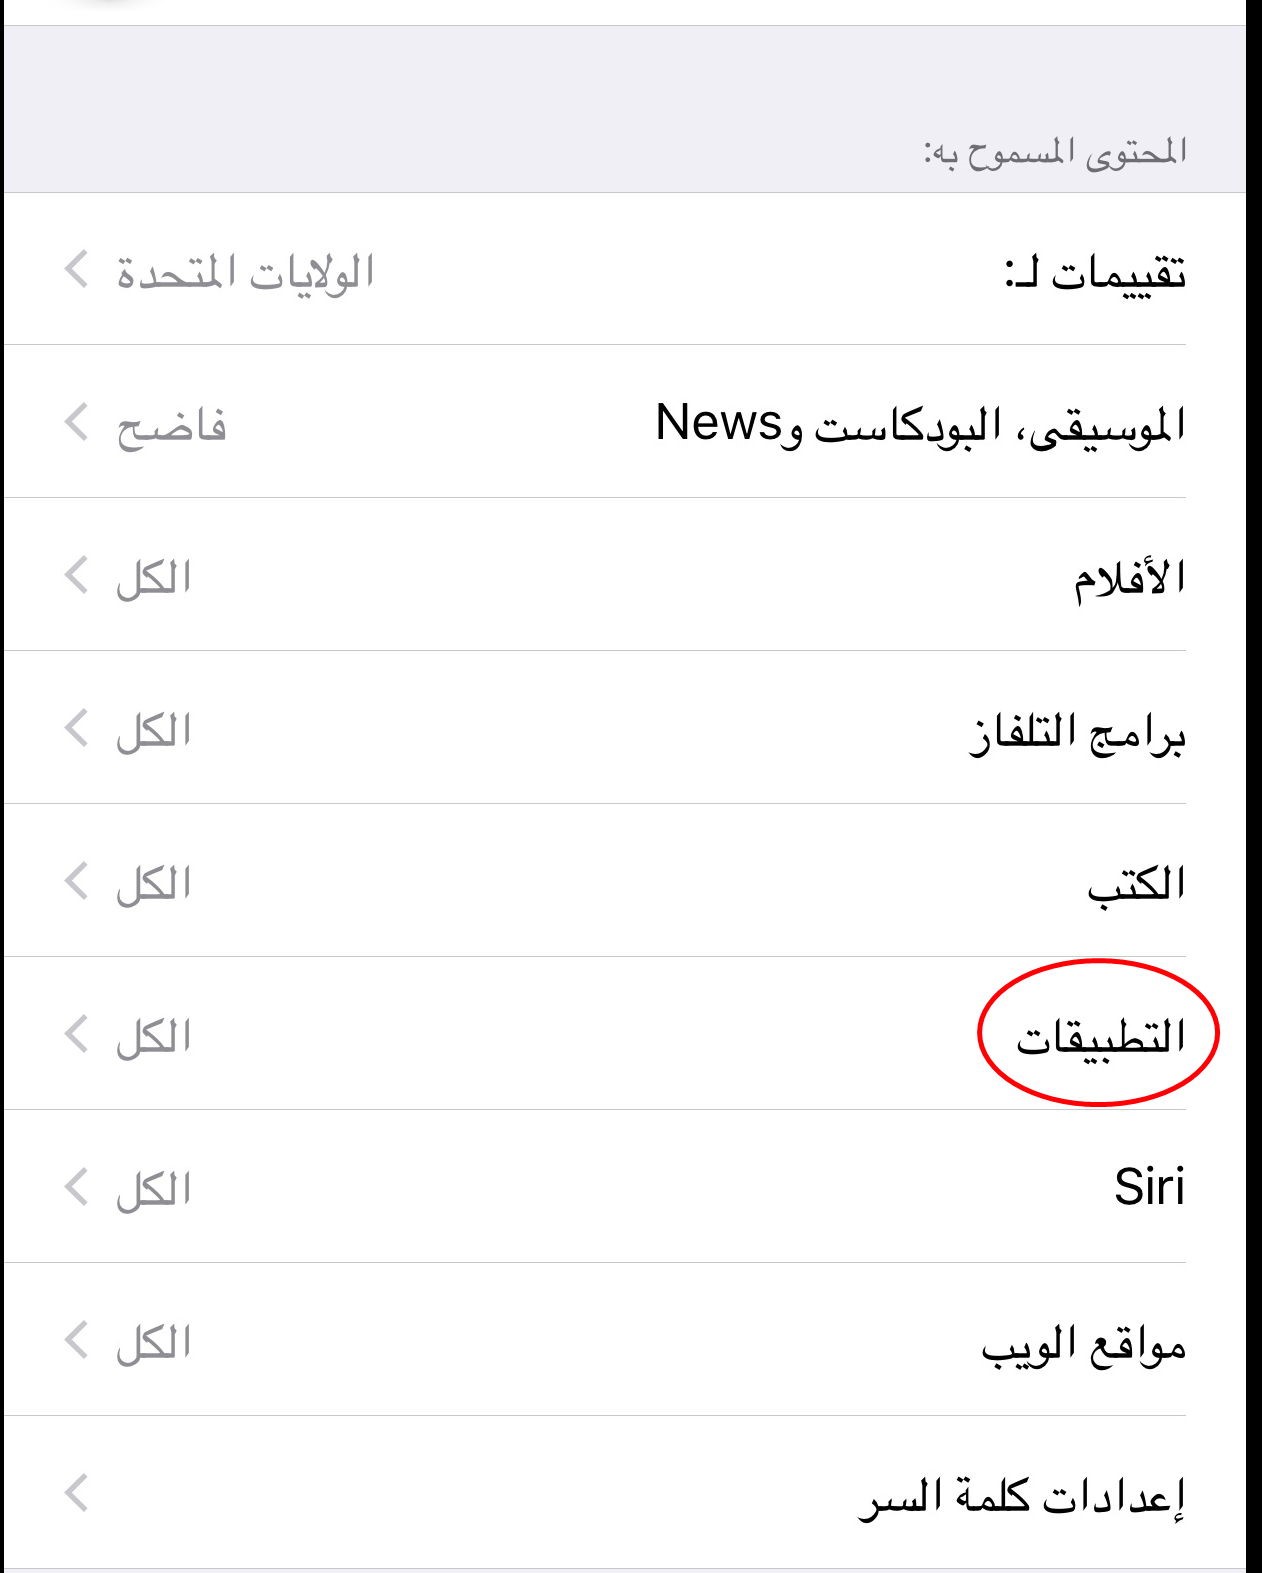
Task: Choose the الكتب entry
Action: pos(1136,885)
